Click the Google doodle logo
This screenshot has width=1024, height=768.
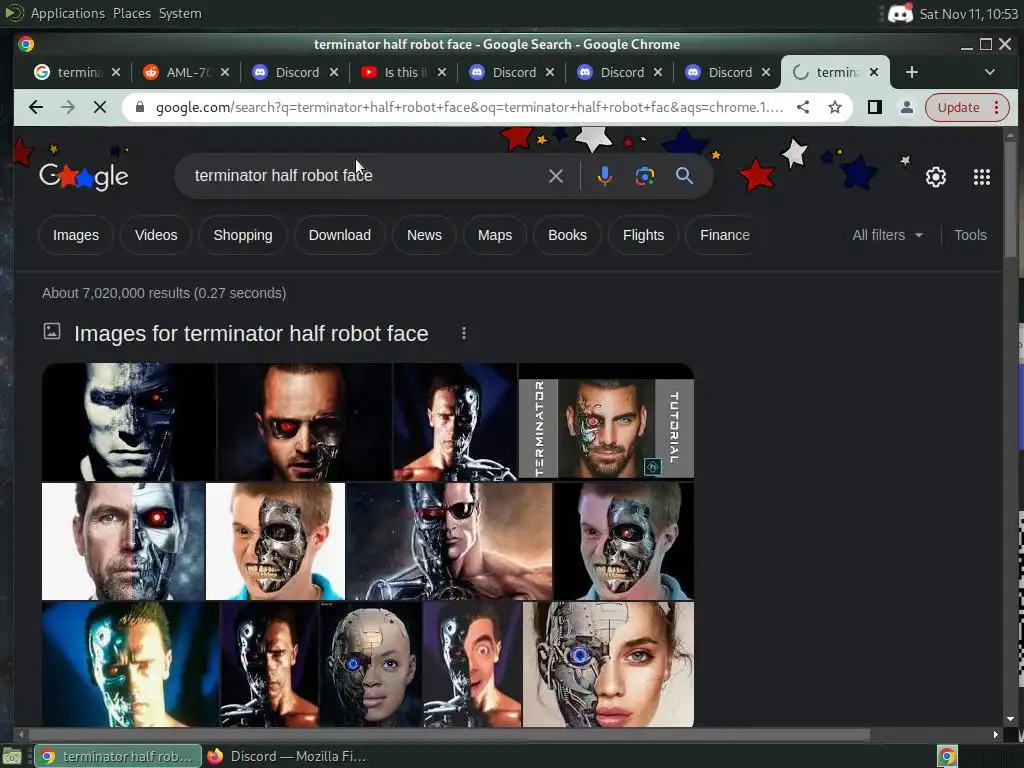point(84,176)
